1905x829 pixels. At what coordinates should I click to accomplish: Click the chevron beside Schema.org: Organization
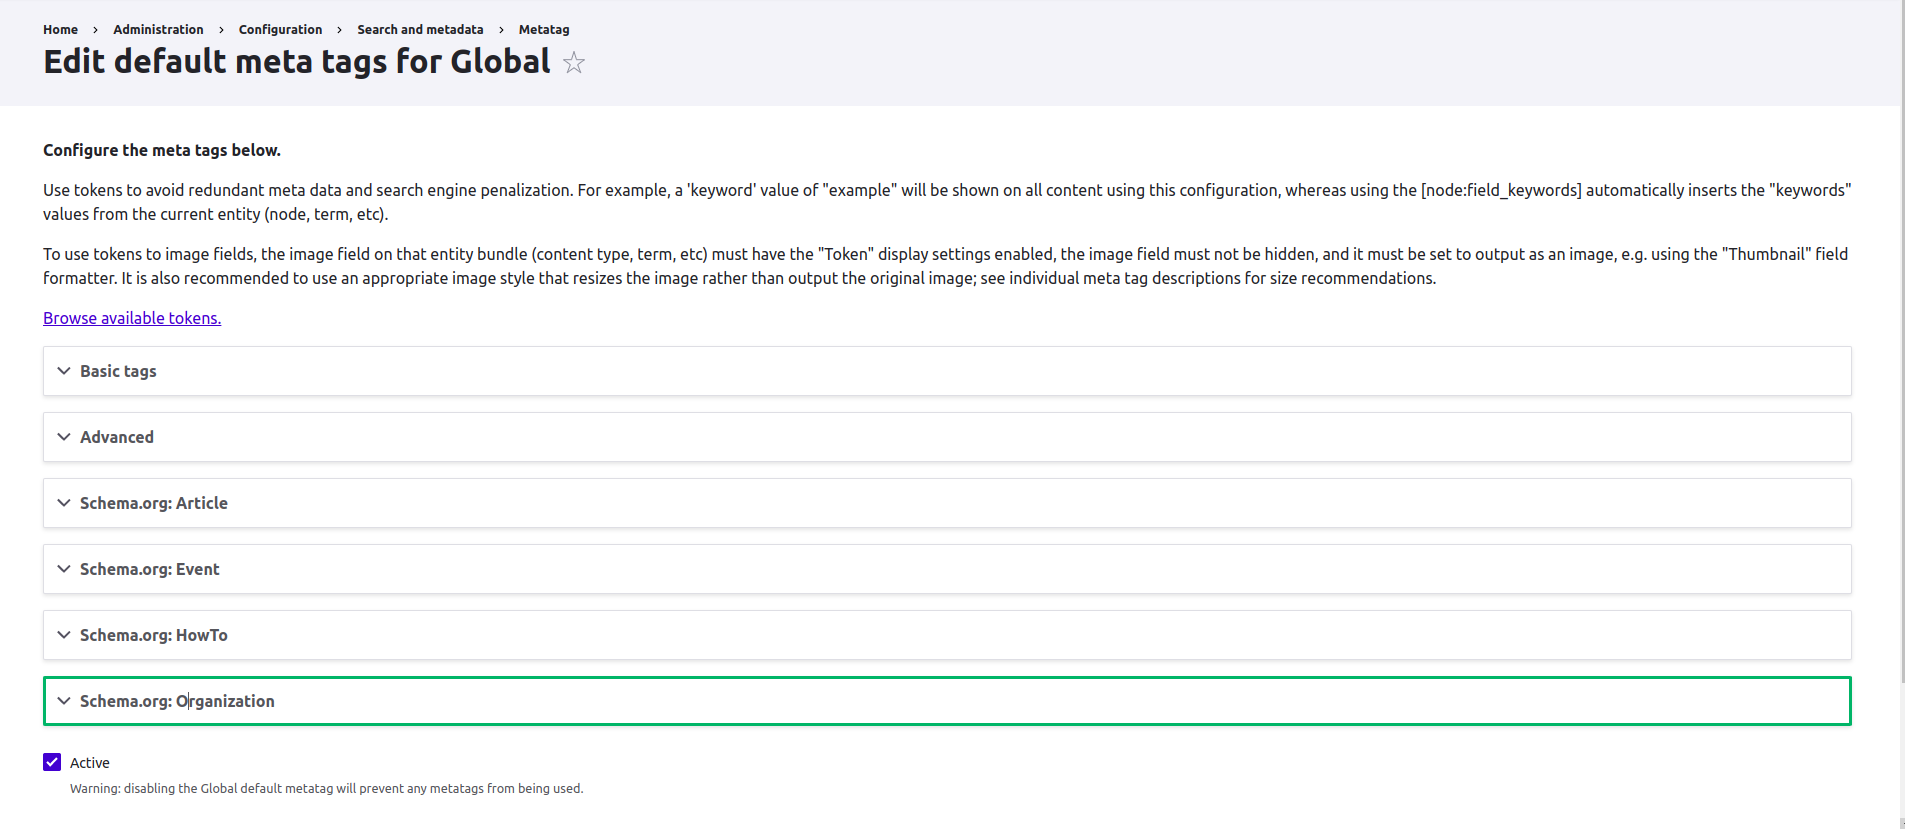point(64,701)
